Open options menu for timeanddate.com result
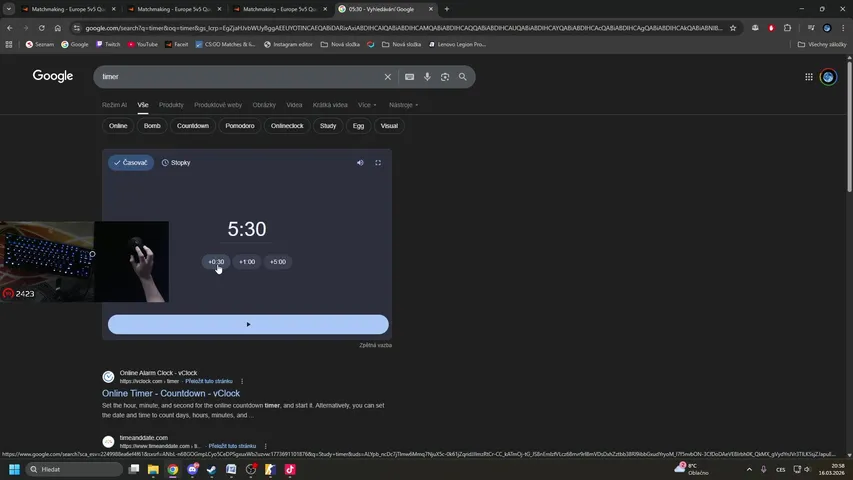The width and height of the screenshot is (853, 480). [x=265, y=446]
